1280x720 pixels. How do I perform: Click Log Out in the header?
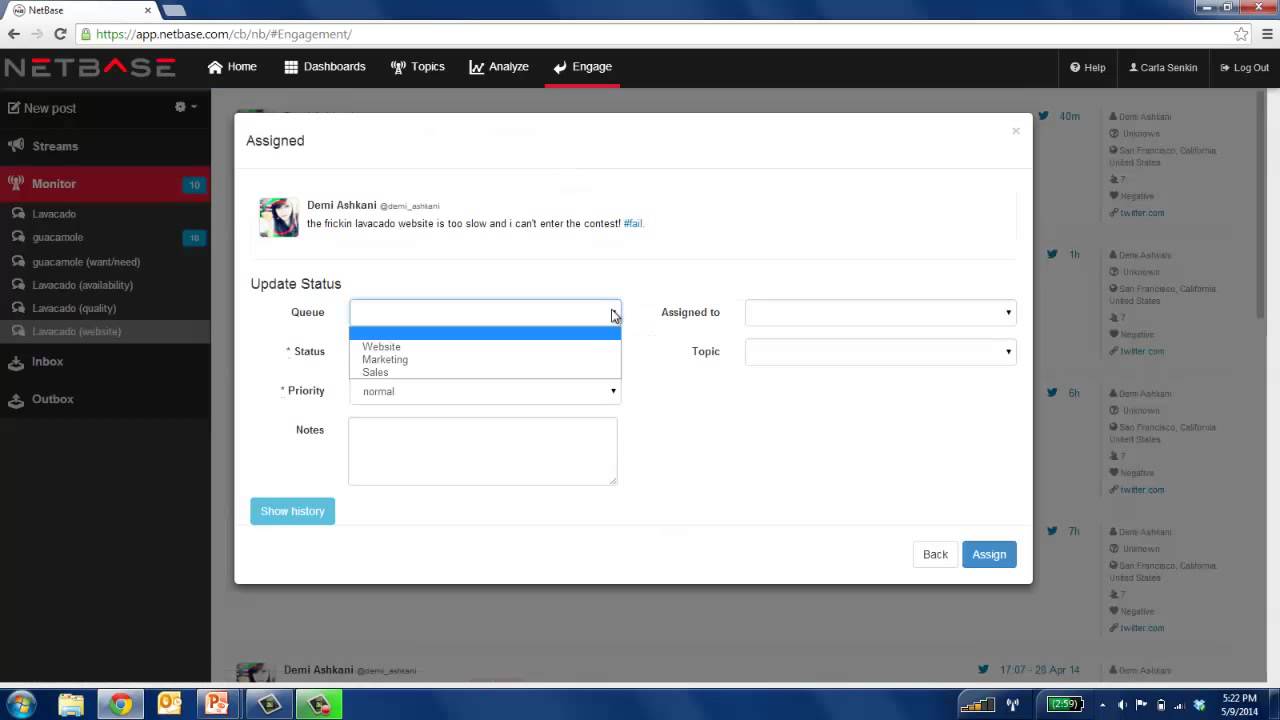tap(1245, 68)
